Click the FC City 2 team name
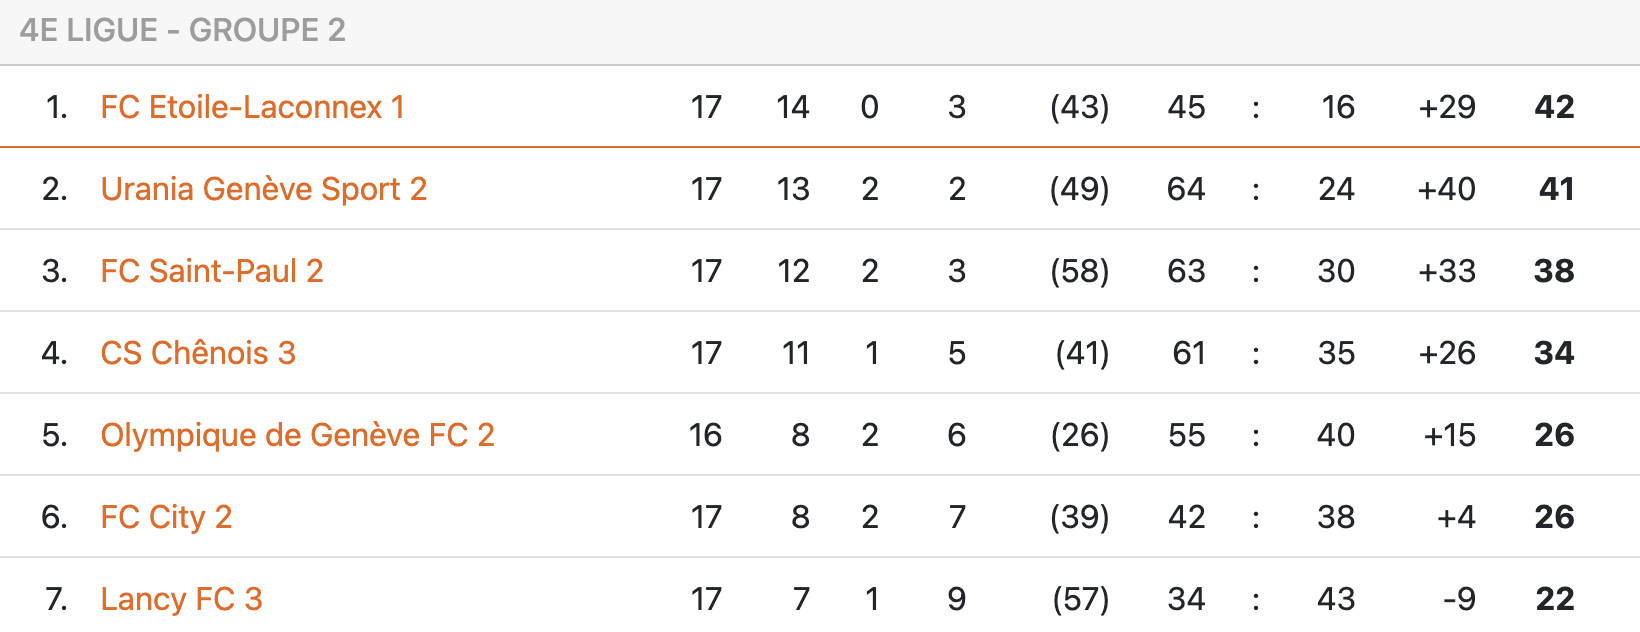1640x632 pixels. click(166, 517)
